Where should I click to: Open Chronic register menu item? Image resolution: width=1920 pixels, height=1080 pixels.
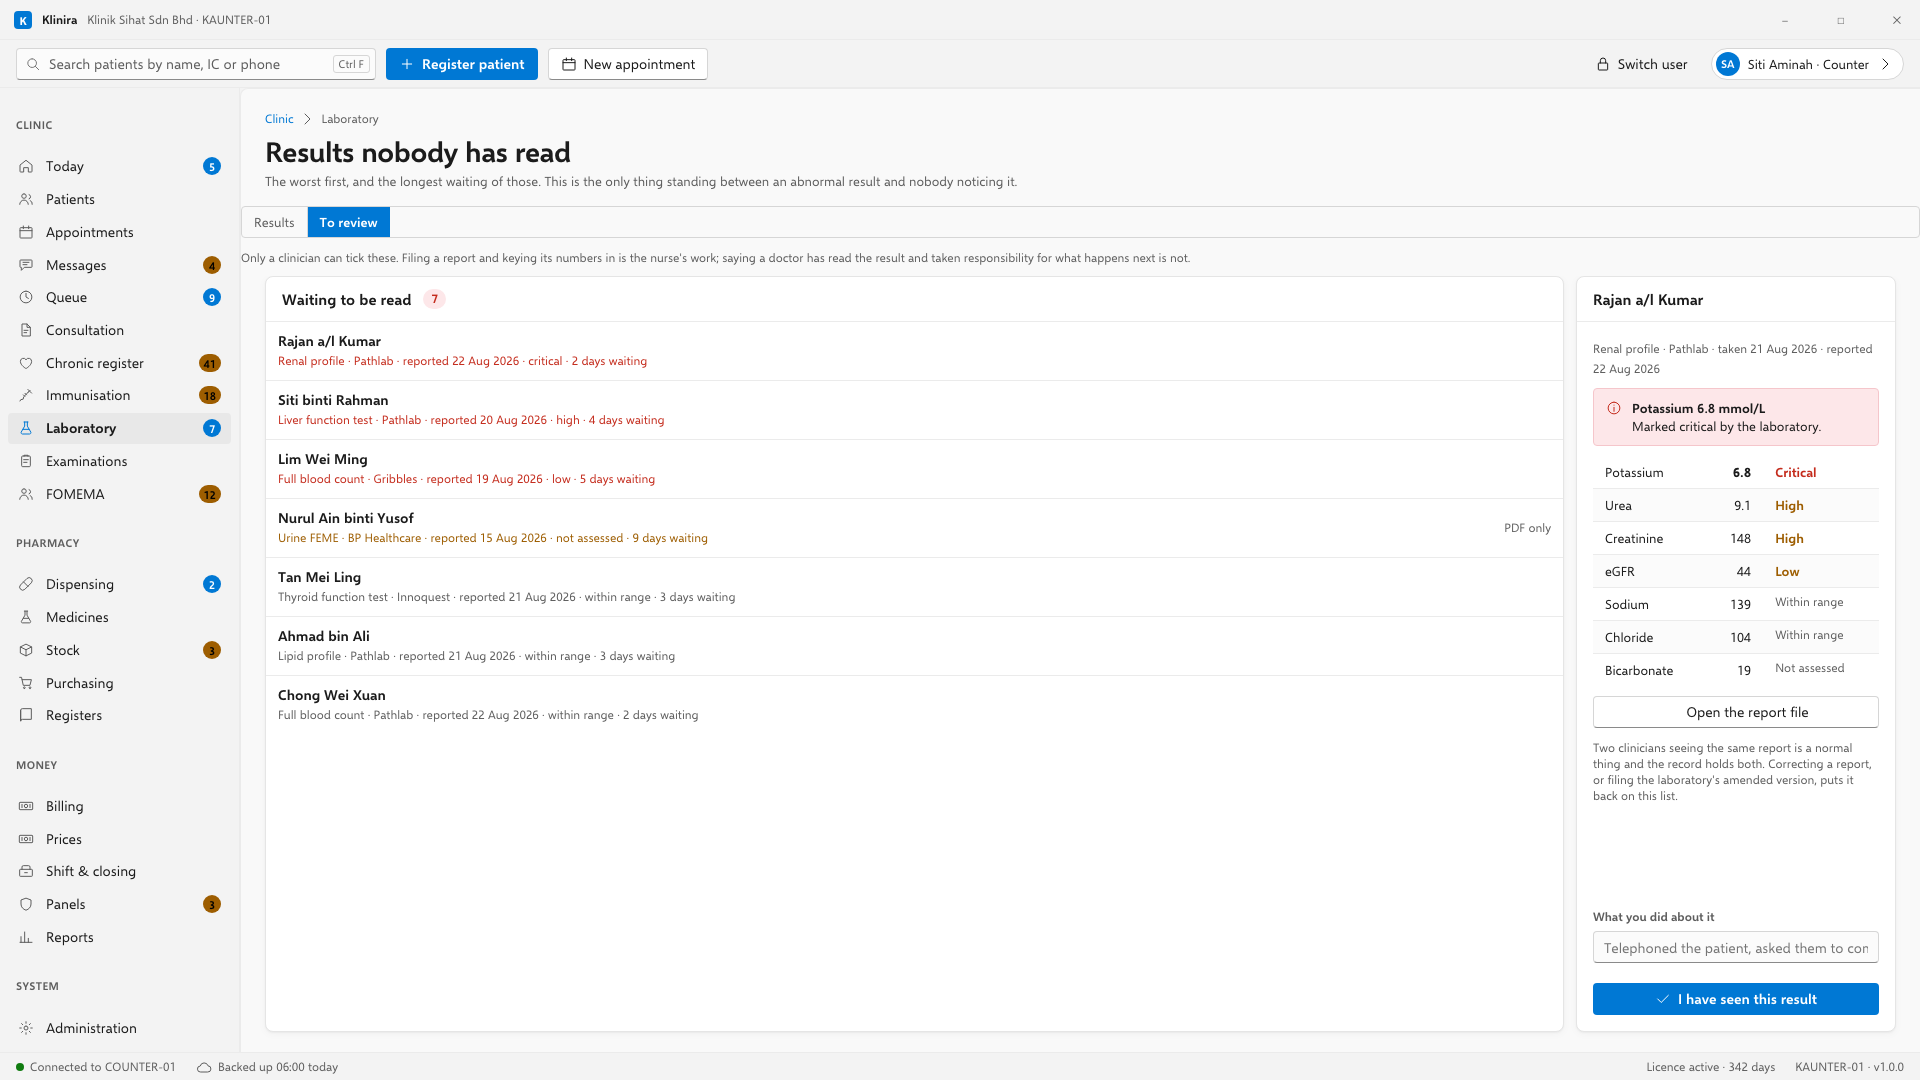coord(119,363)
